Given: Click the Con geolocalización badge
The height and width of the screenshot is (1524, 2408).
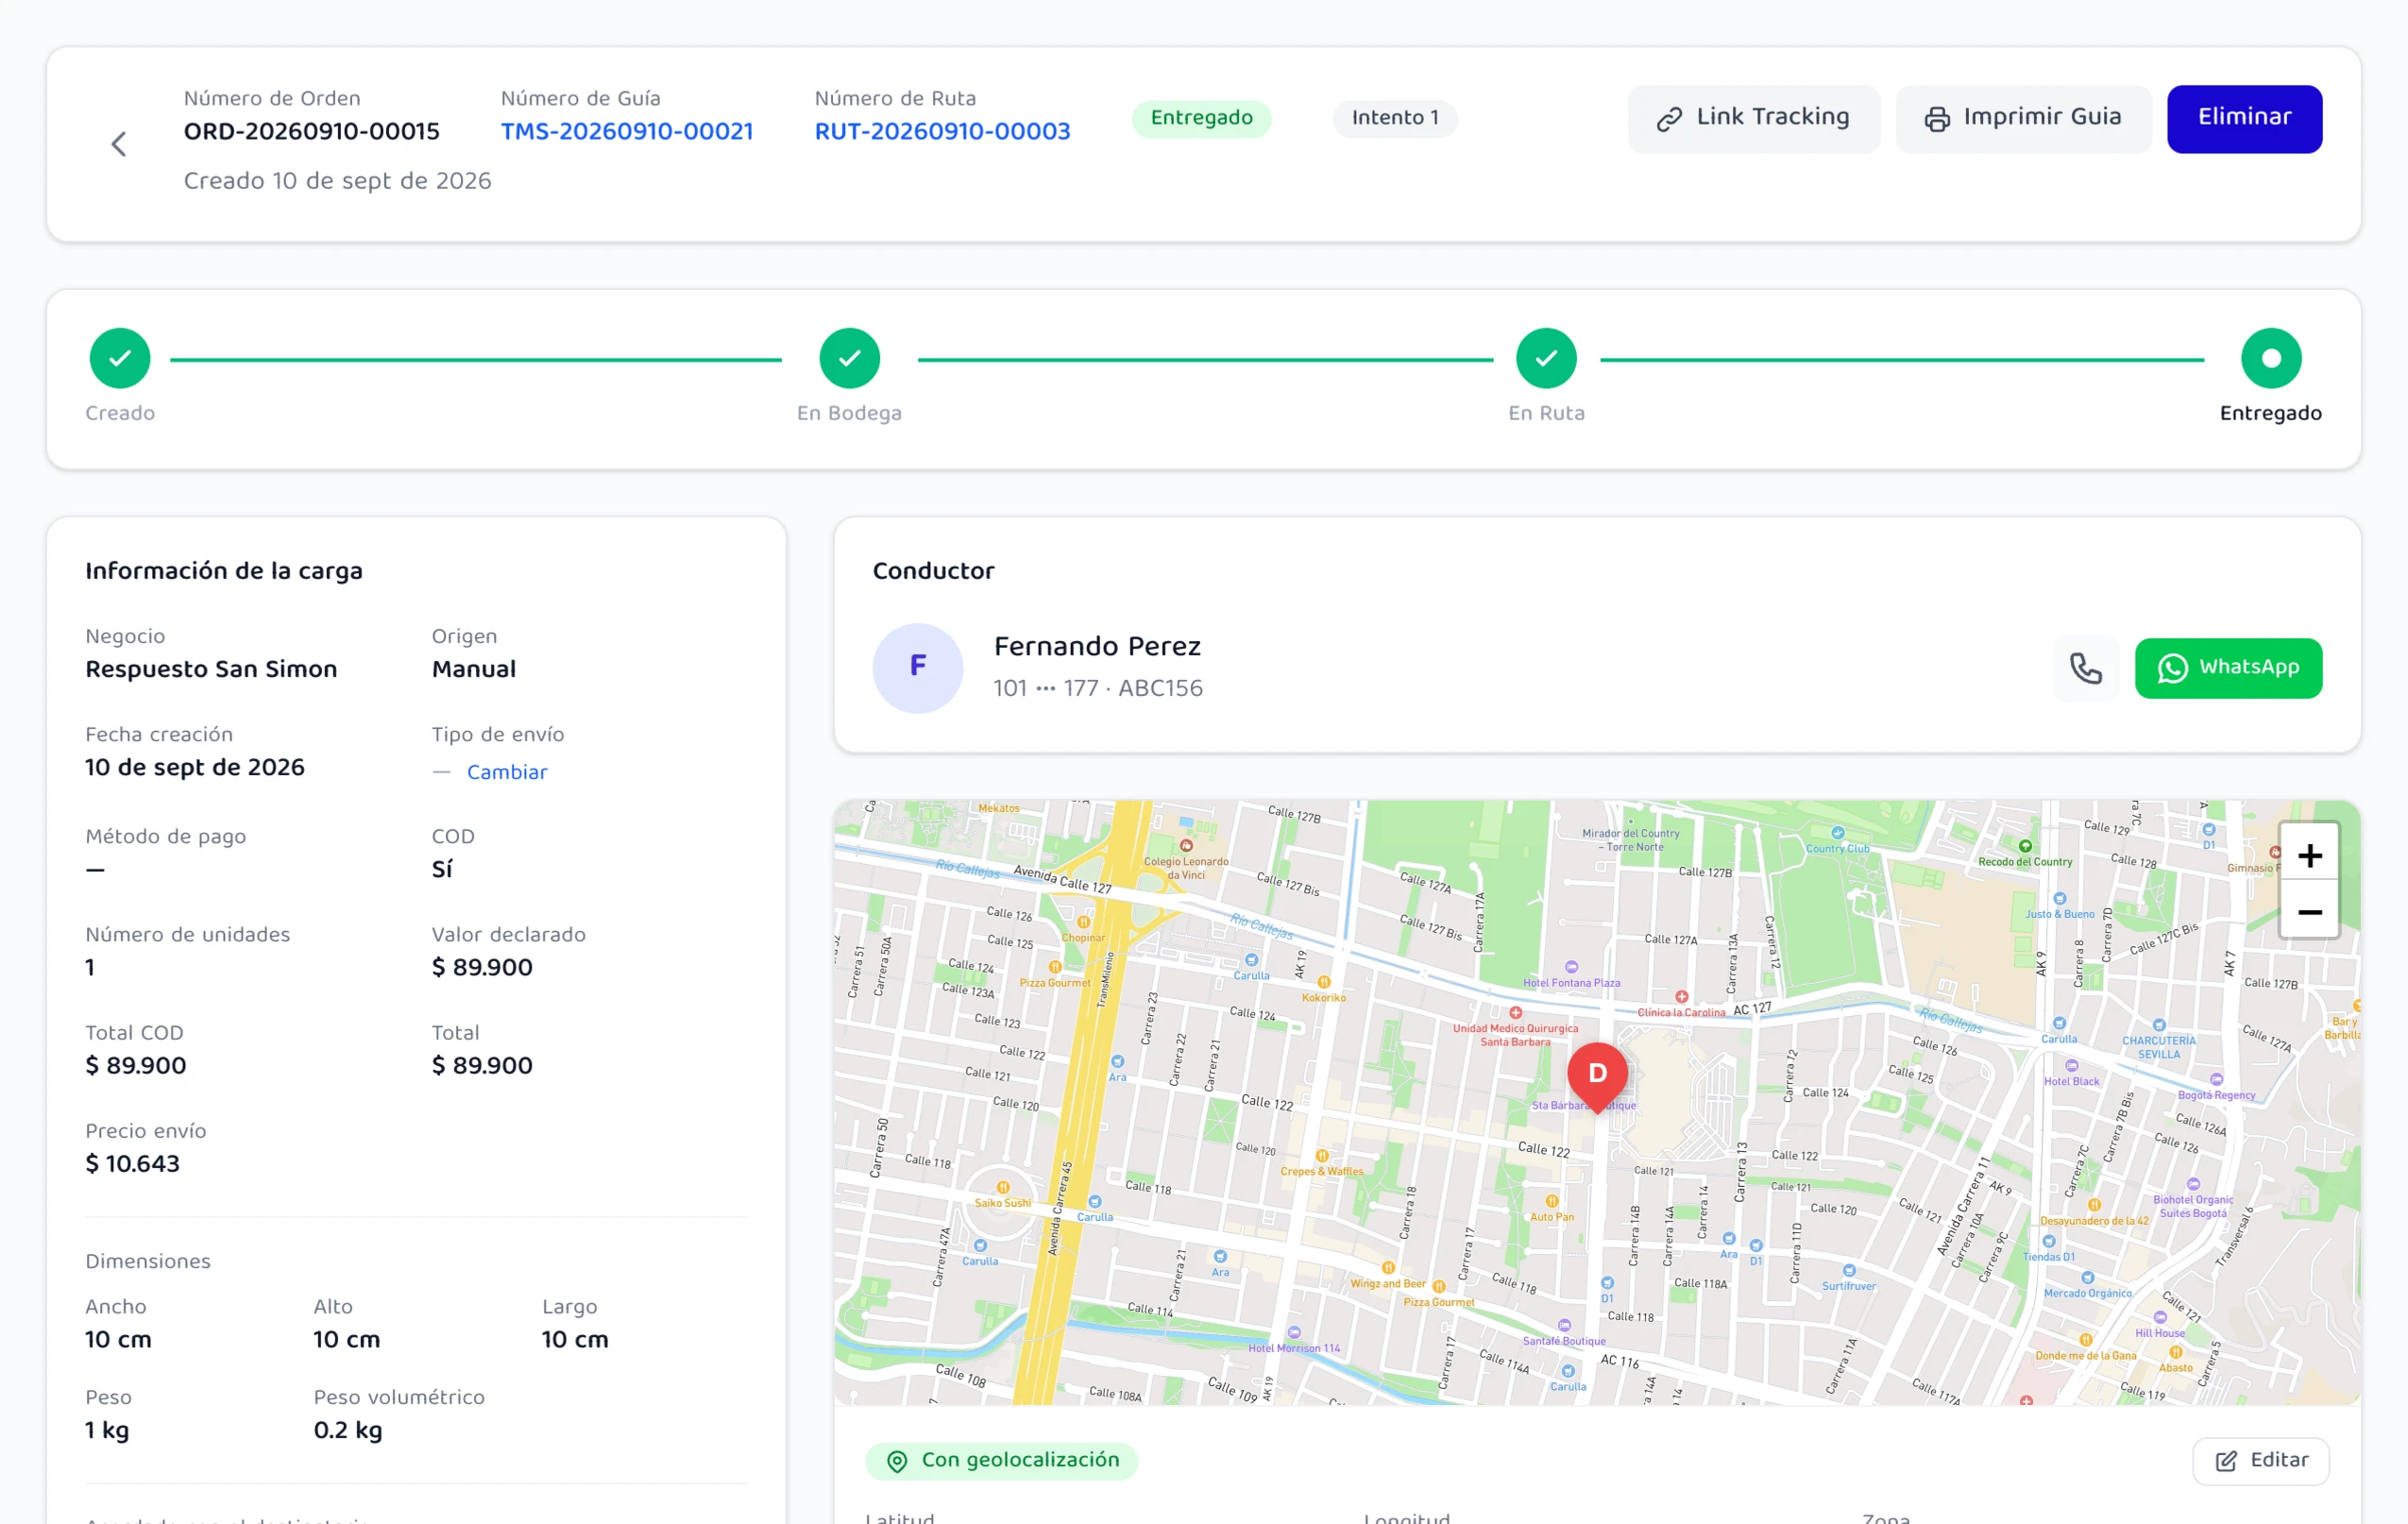Looking at the screenshot, I should pyautogui.click(x=1002, y=1460).
